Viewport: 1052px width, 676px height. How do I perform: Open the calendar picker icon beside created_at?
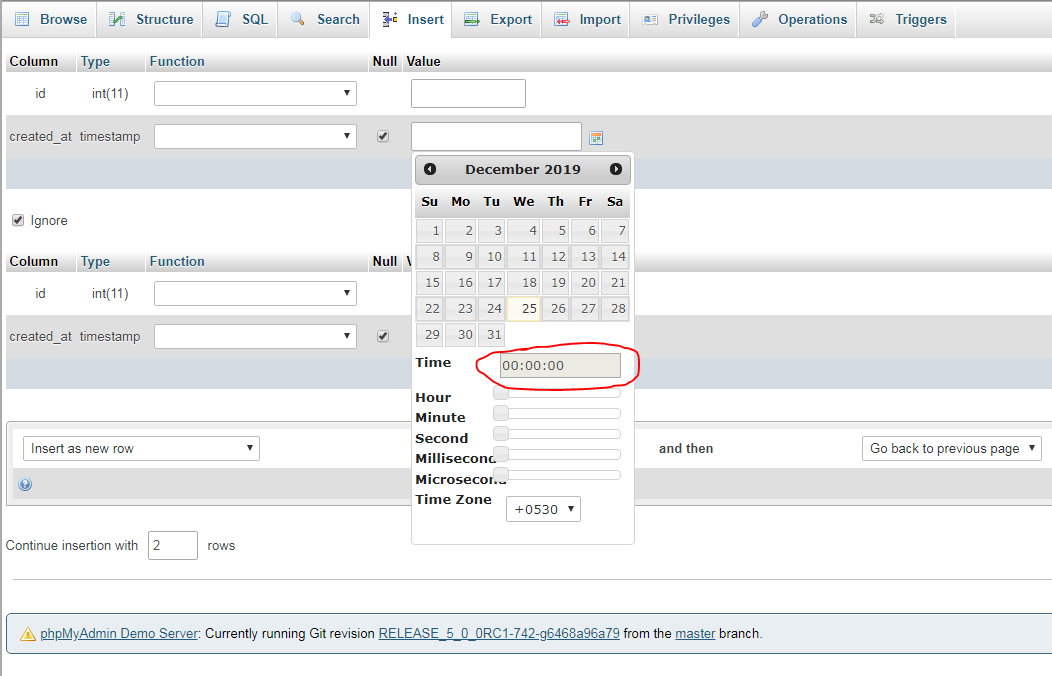point(596,135)
